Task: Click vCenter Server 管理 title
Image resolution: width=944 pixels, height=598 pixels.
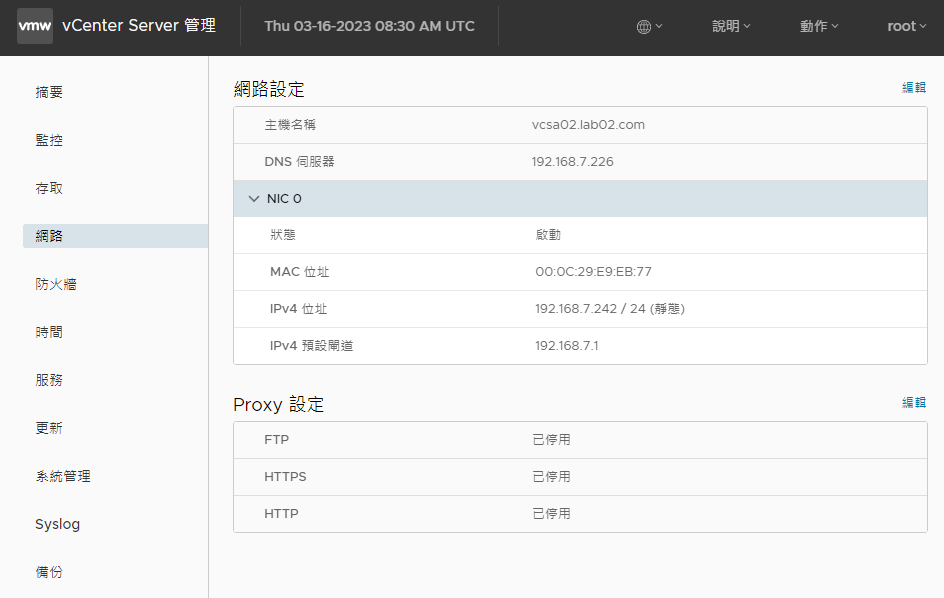Action: coord(139,25)
